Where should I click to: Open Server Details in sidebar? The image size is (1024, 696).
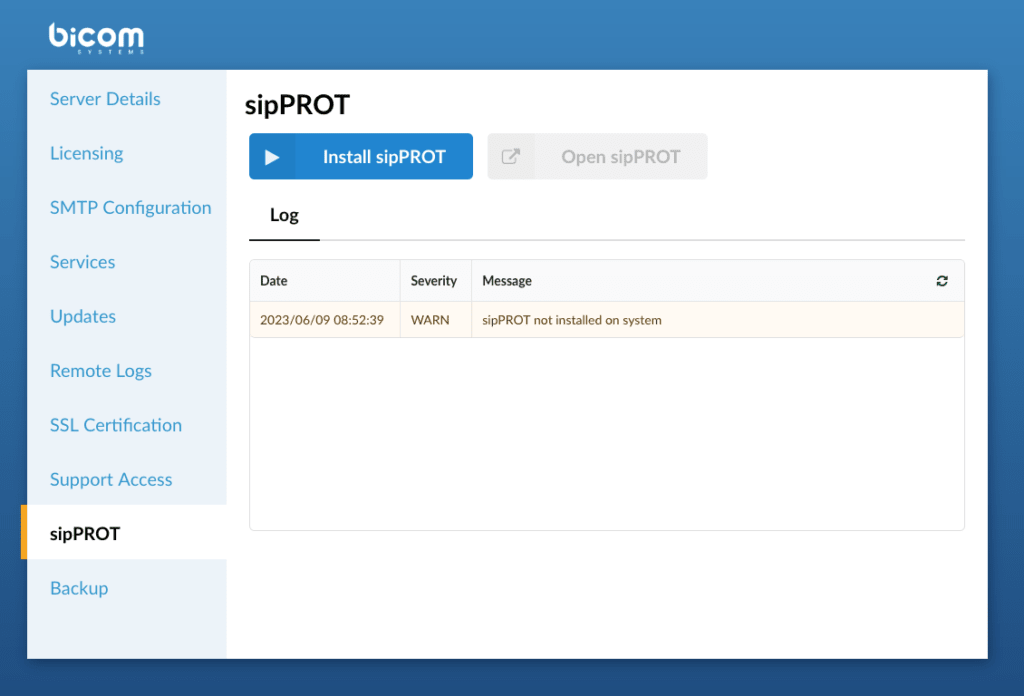tap(105, 99)
